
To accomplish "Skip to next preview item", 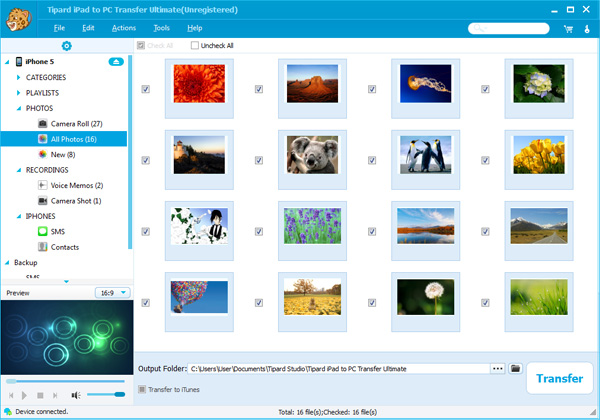I will coord(55,395).
